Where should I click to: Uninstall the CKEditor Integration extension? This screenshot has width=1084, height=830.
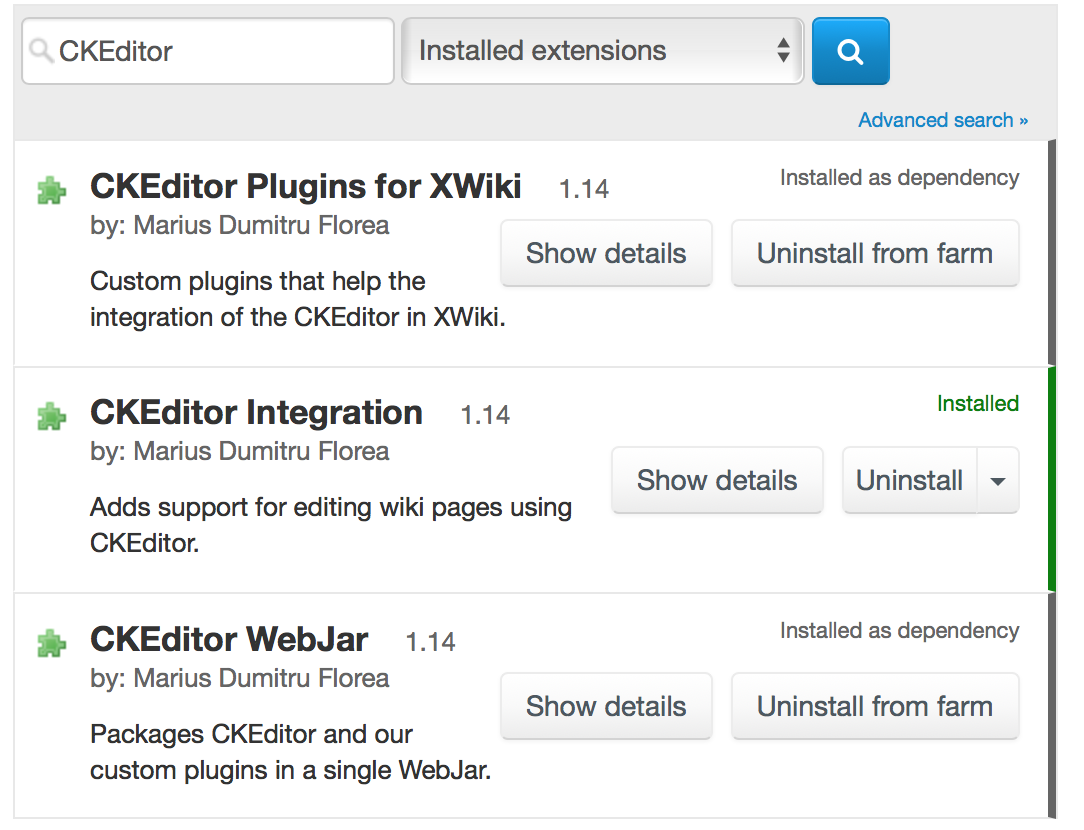pos(909,480)
